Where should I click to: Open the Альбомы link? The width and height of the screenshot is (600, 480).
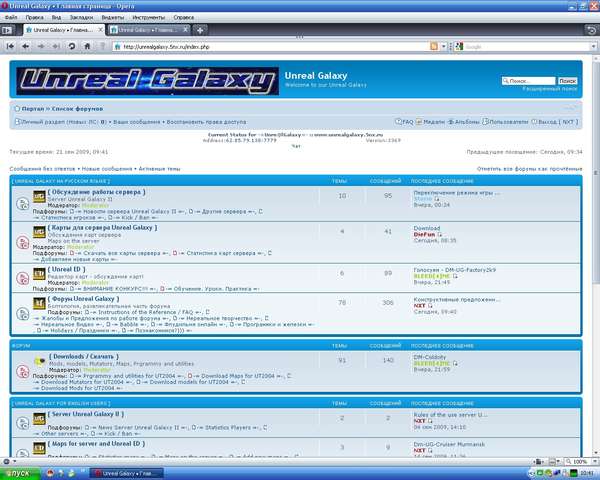coord(466,122)
